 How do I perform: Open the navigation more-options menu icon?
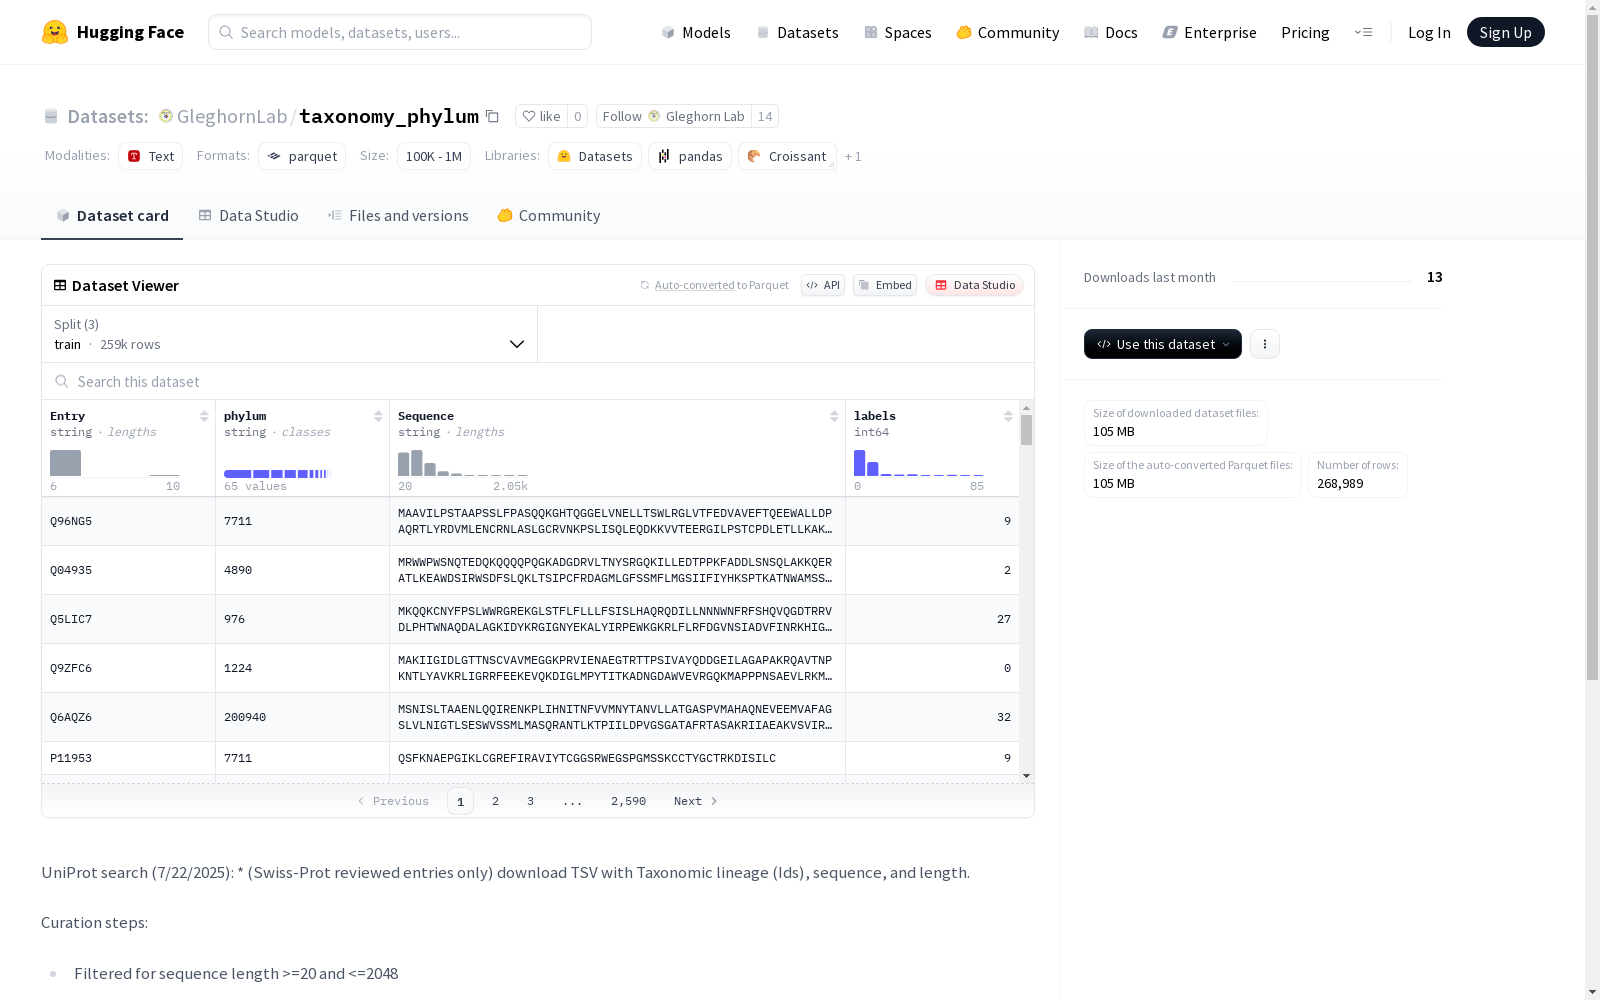(1363, 32)
